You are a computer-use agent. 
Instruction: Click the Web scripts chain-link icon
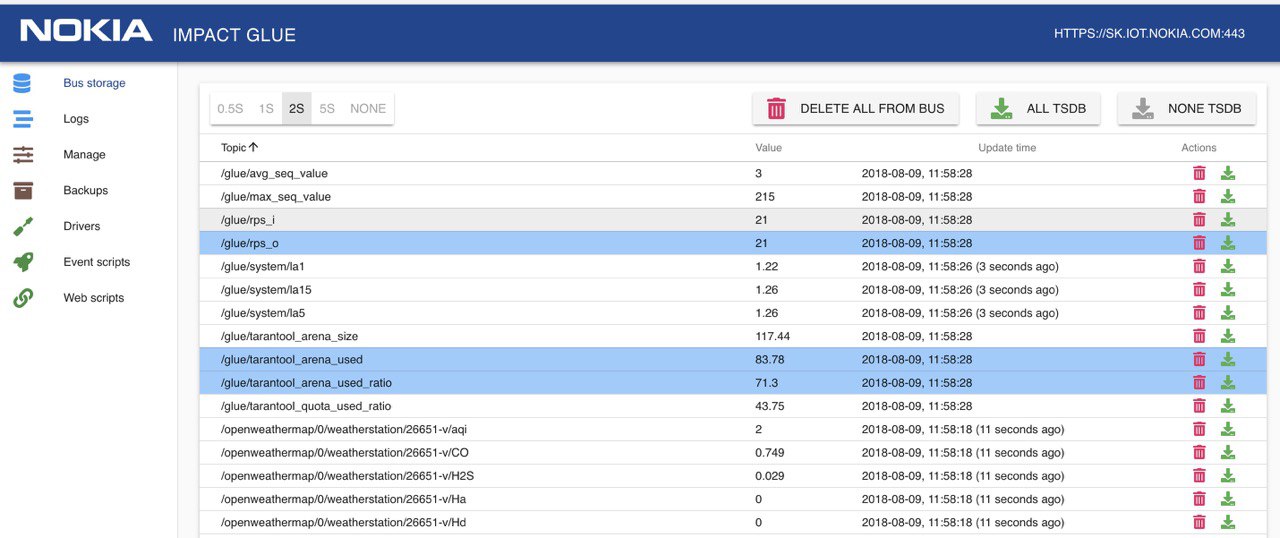[x=22, y=298]
